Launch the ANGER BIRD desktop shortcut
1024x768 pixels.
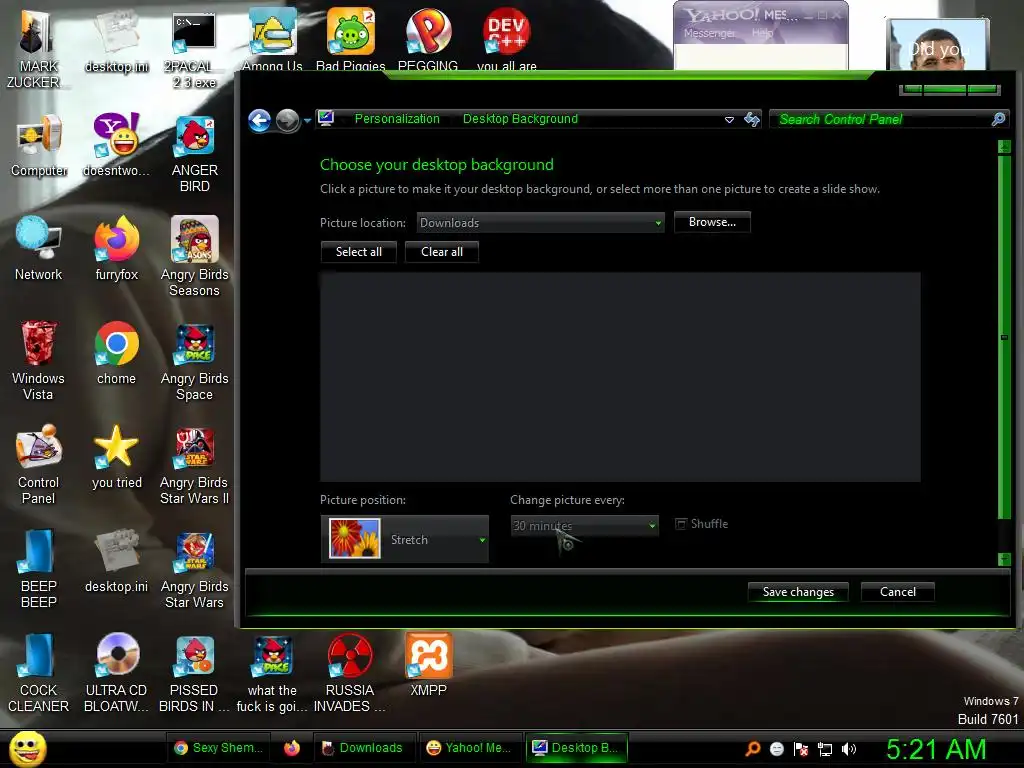click(195, 154)
